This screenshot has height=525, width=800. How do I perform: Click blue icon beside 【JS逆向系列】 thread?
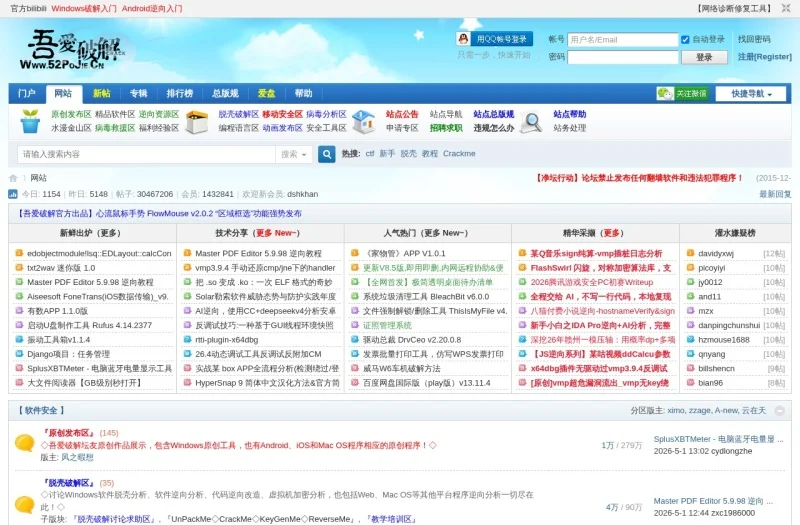[522, 354]
